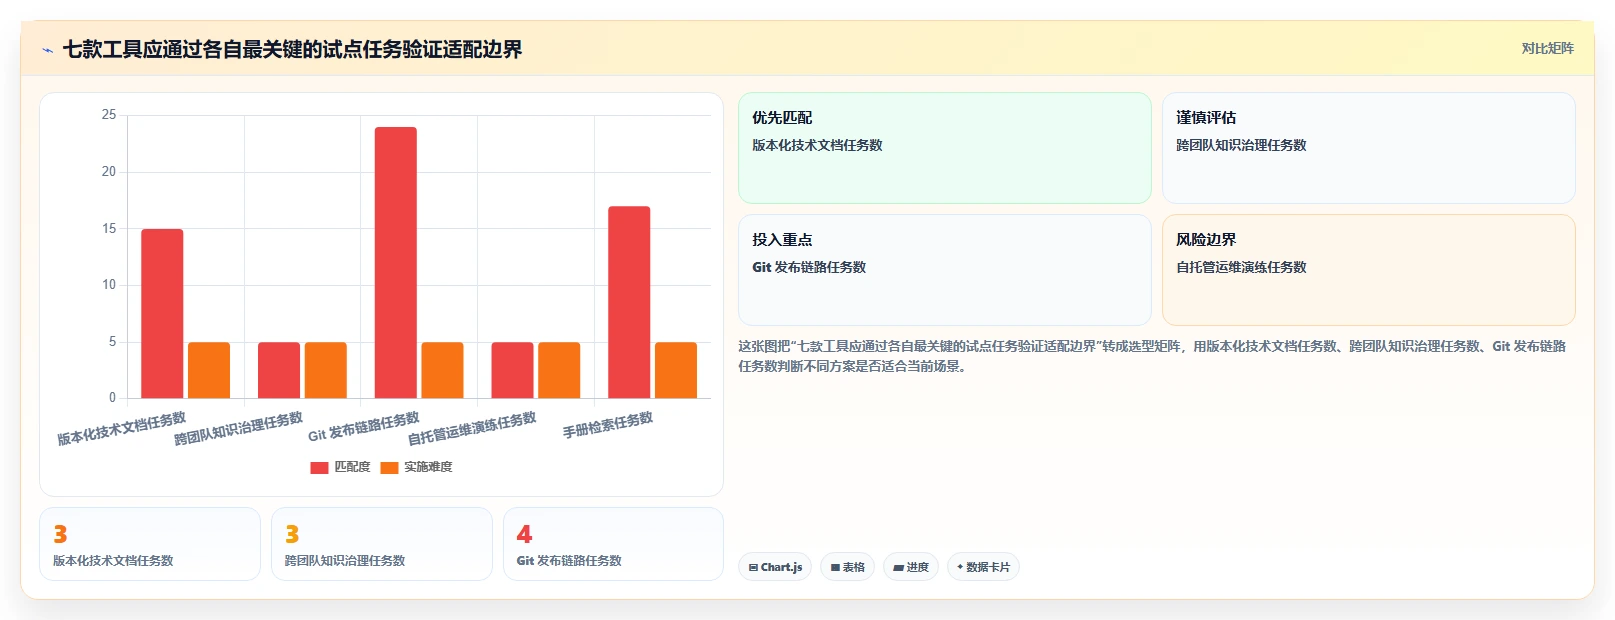Click the x-axis label 手册检索任务数
This screenshot has width=1615, height=620.
(608, 425)
